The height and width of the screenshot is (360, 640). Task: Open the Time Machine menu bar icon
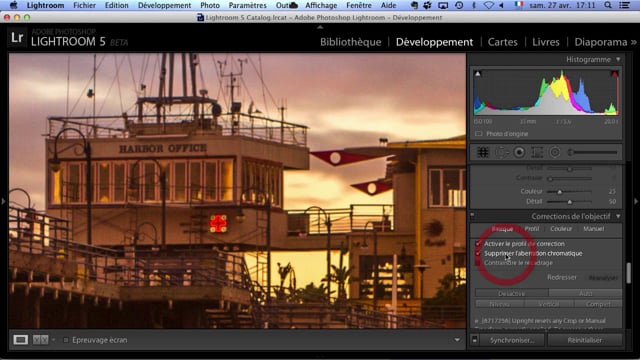[459, 5]
